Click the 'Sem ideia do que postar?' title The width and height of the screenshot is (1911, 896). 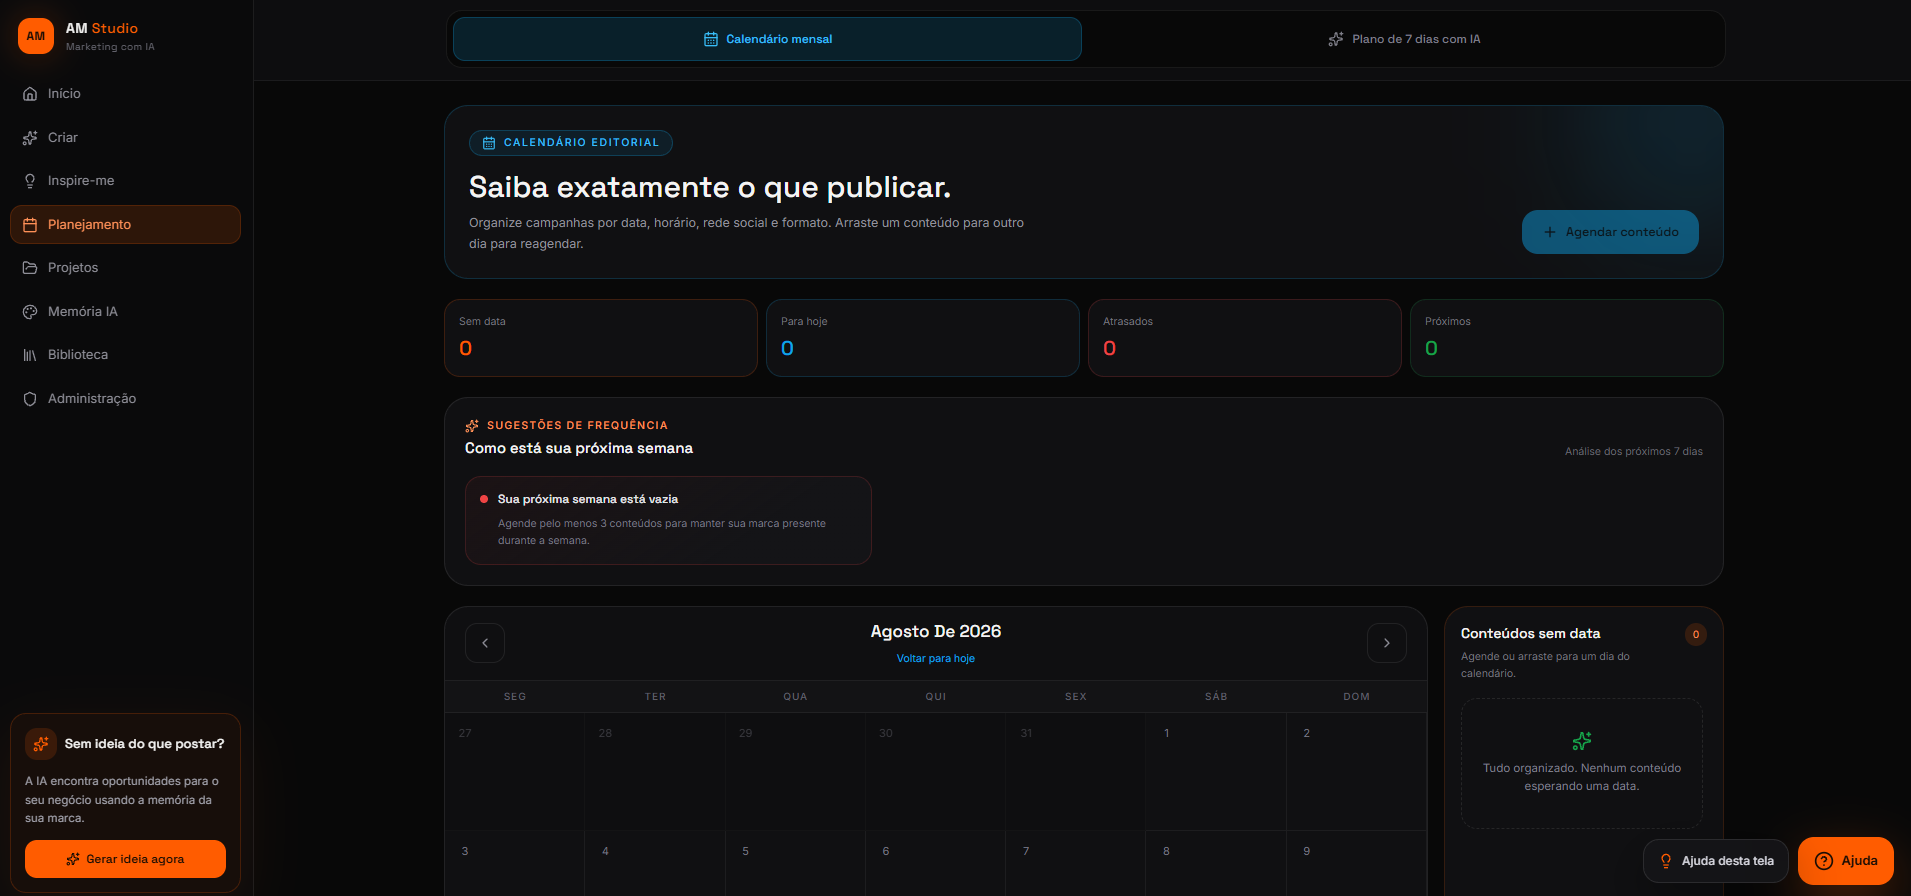145,744
